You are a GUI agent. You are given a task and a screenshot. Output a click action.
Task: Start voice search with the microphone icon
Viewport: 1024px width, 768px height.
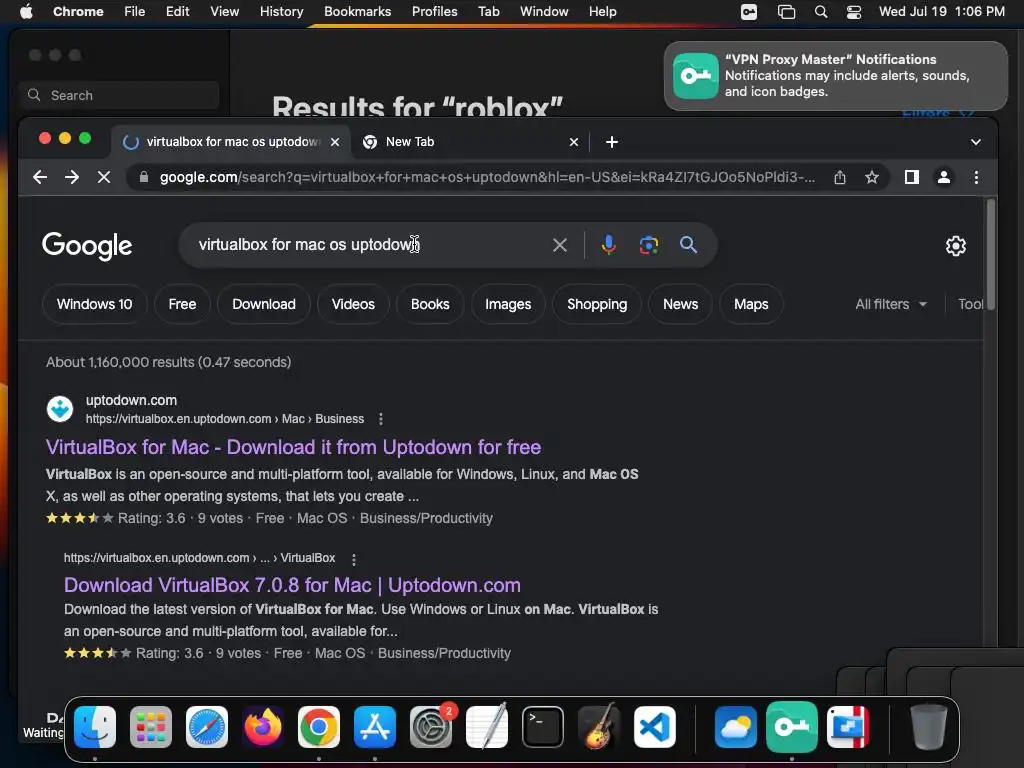609,245
